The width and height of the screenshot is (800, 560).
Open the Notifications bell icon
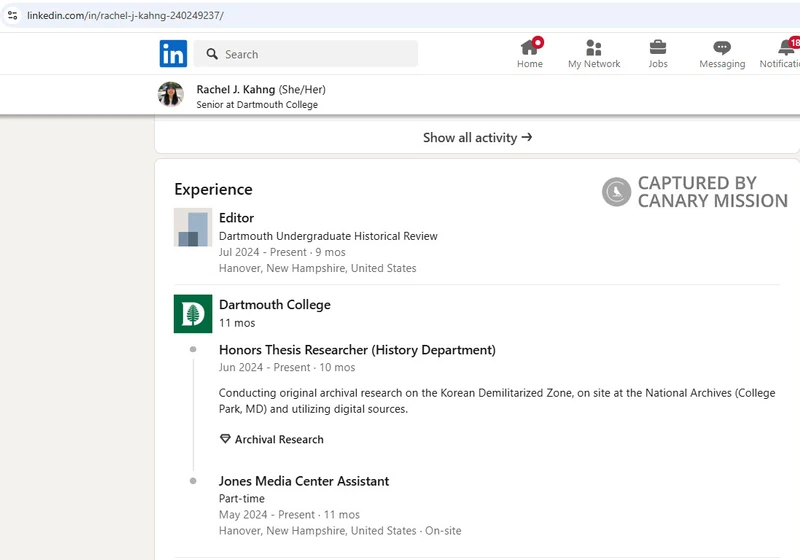[786, 48]
